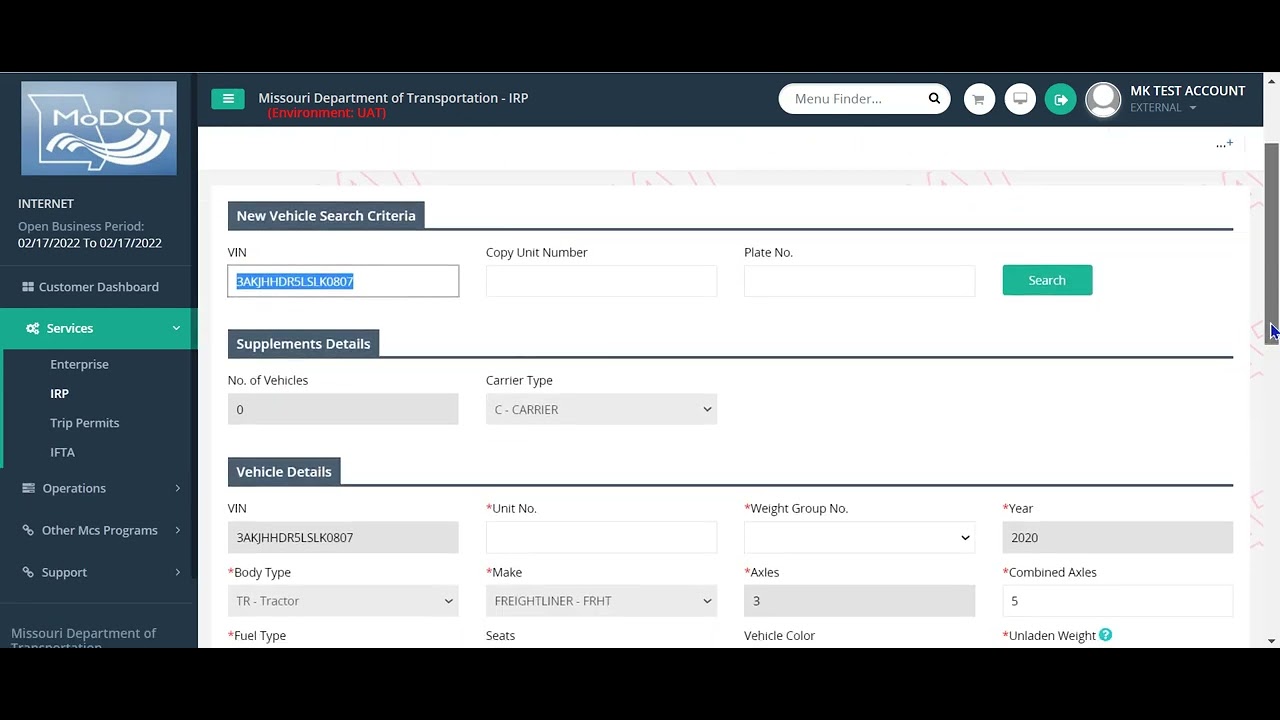Open MK TEST ACCOUNT user dropdown
Screen dimensions: 1280x720
point(1187,99)
